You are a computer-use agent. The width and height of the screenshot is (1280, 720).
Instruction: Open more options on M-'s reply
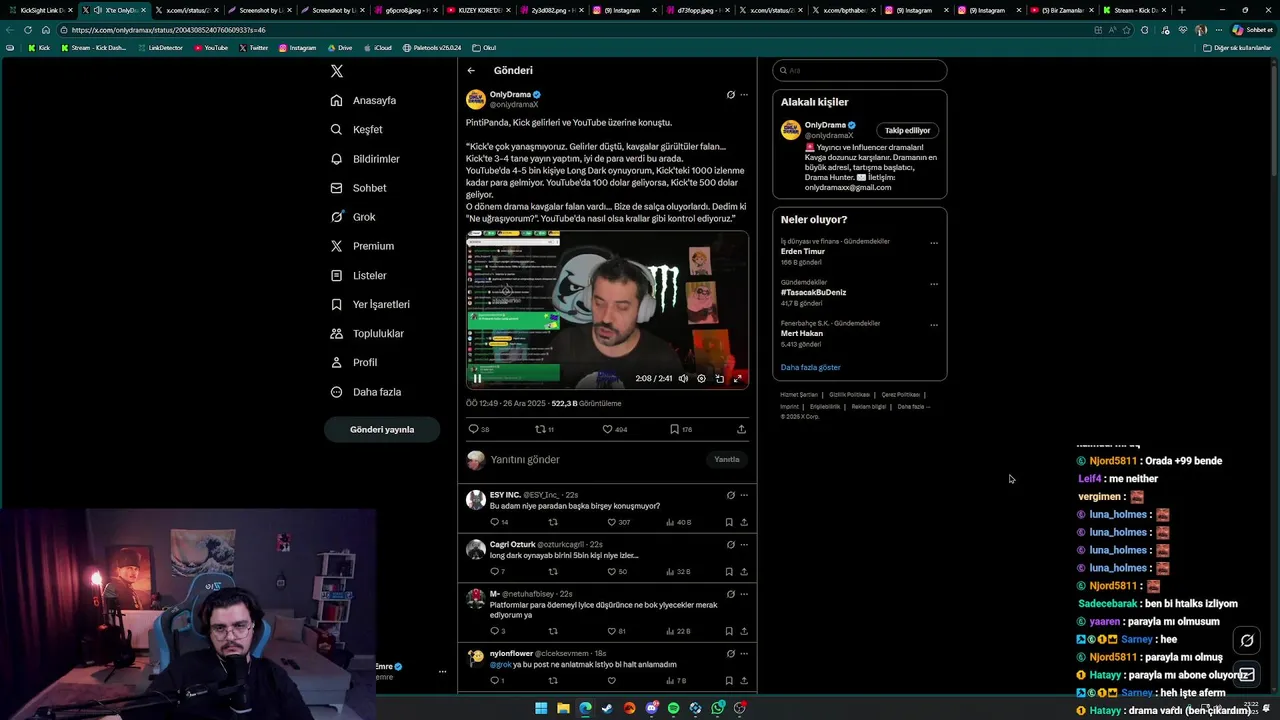tap(744, 594)
